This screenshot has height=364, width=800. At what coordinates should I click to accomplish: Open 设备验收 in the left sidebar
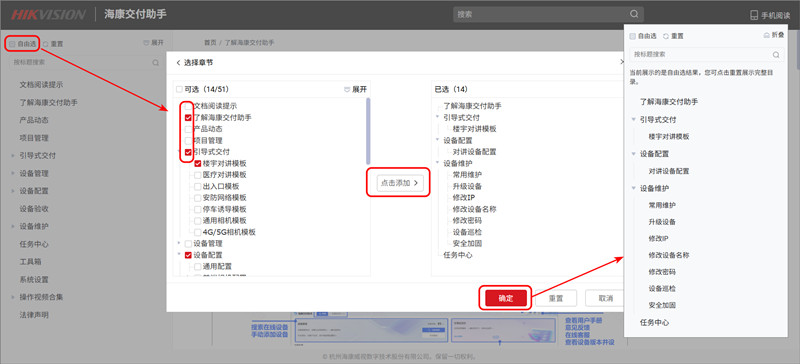coord(34,209)
